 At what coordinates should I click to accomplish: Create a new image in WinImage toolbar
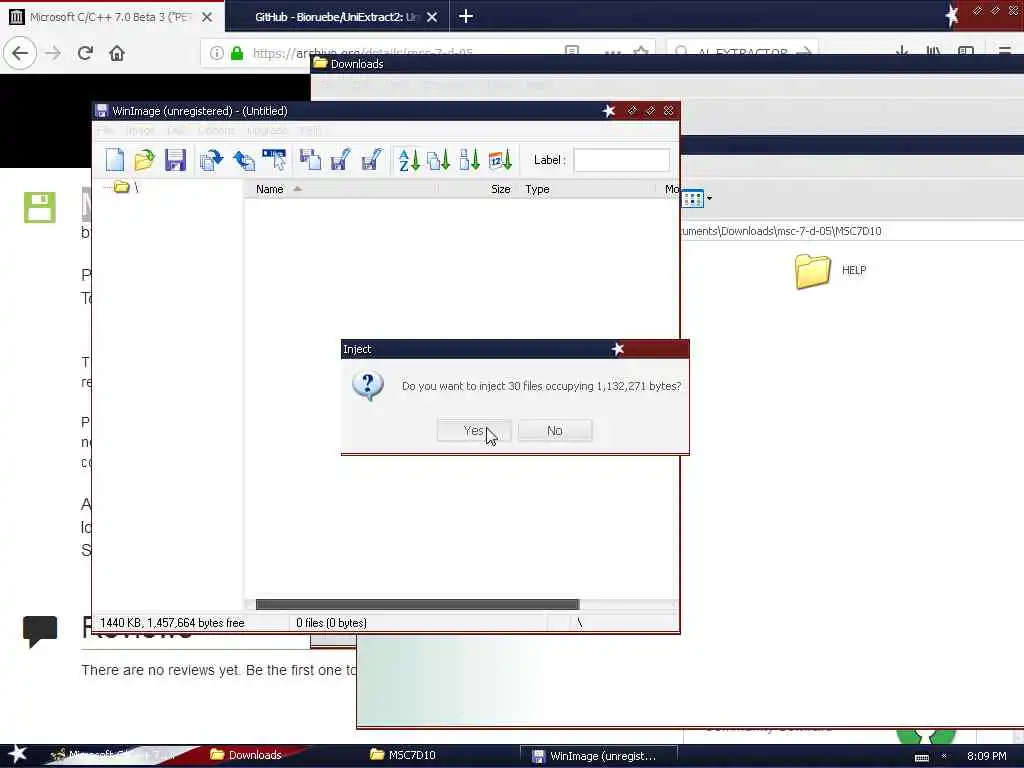(115, 160)
